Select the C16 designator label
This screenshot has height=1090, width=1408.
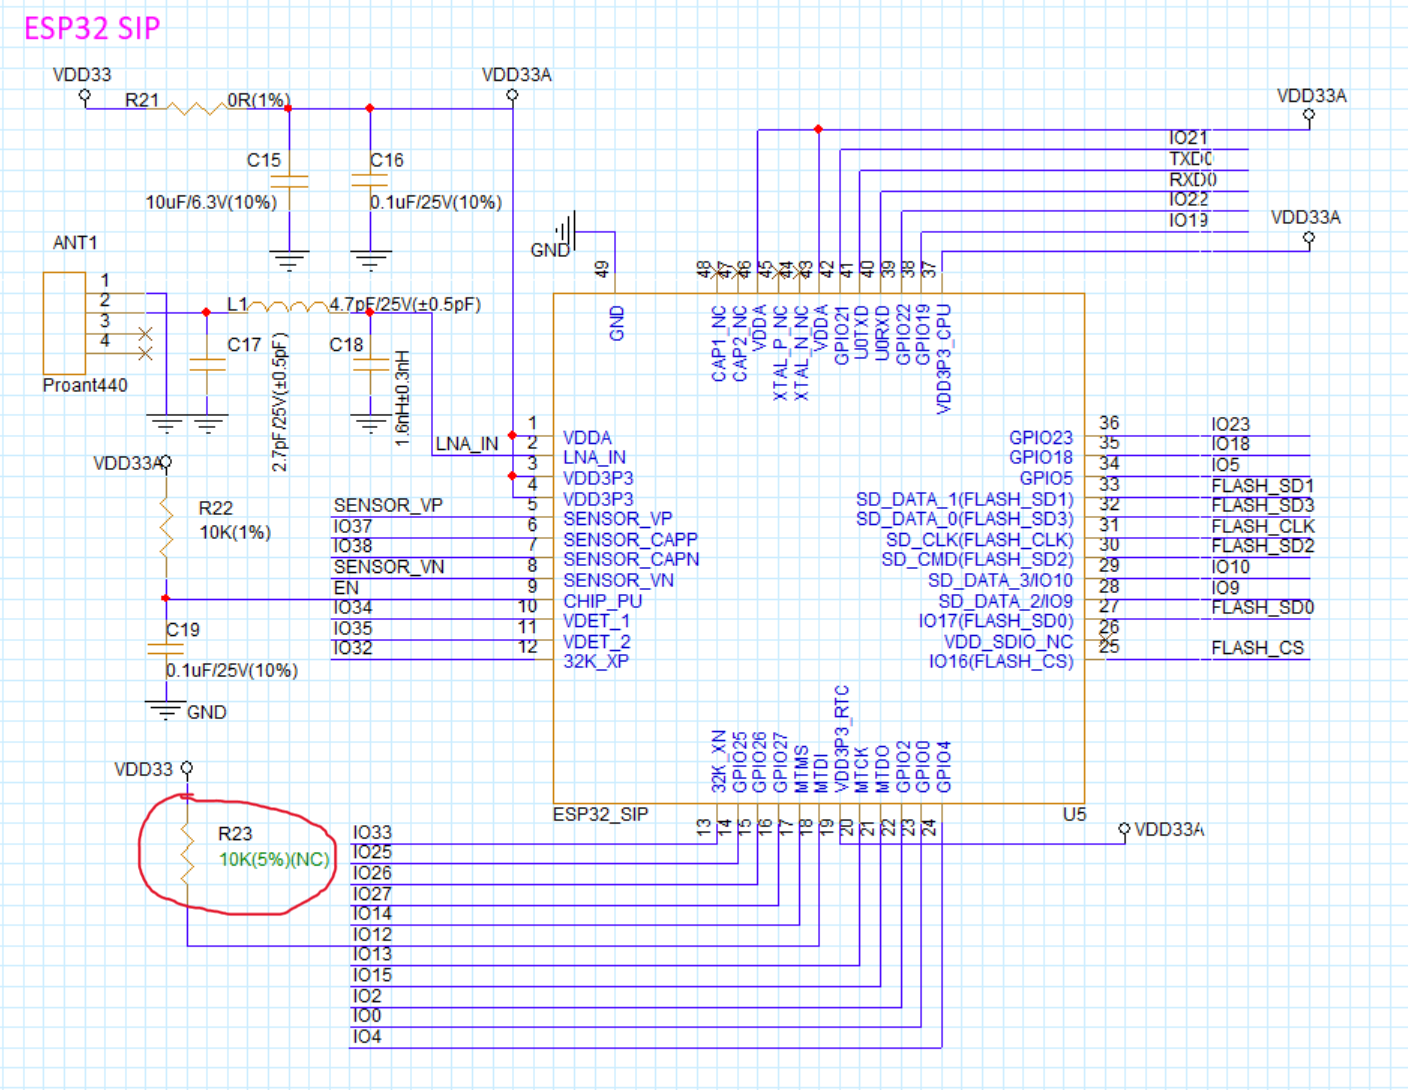click(x=387, y=160)
